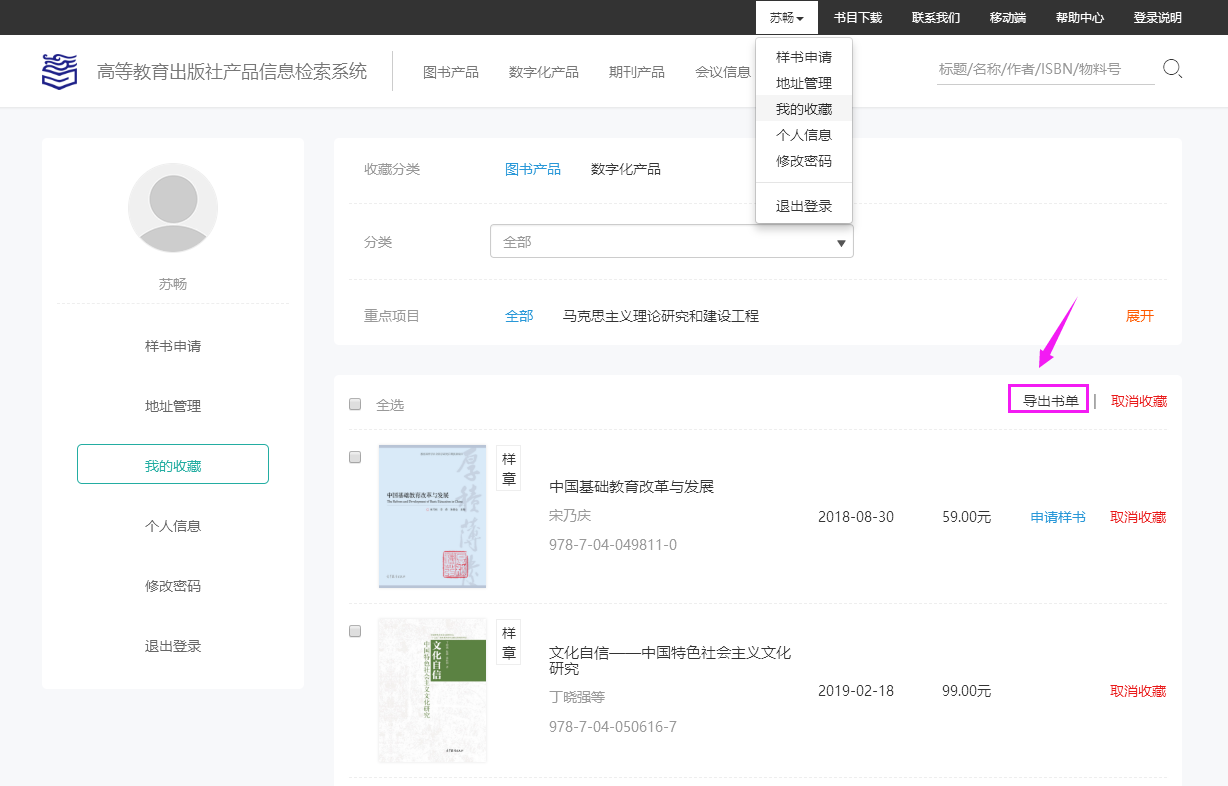Click the search magnifier icon

click(x=1172, y=69)
